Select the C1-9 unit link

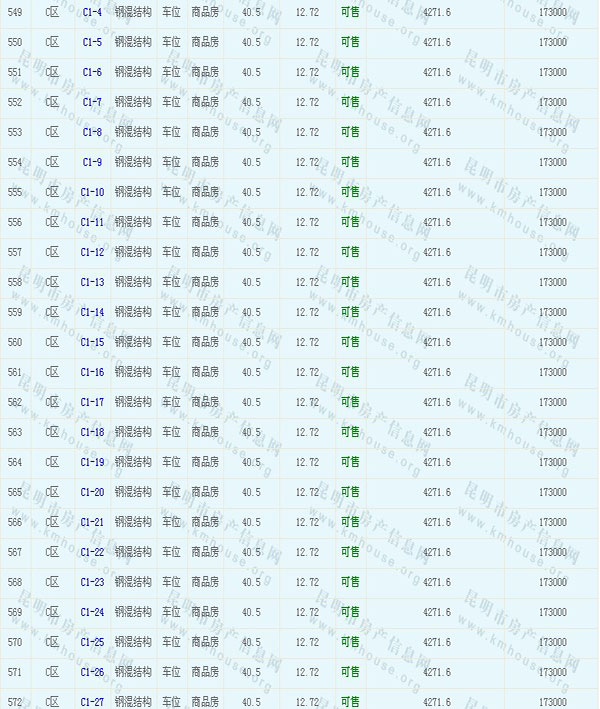click(x=92, y=162)
